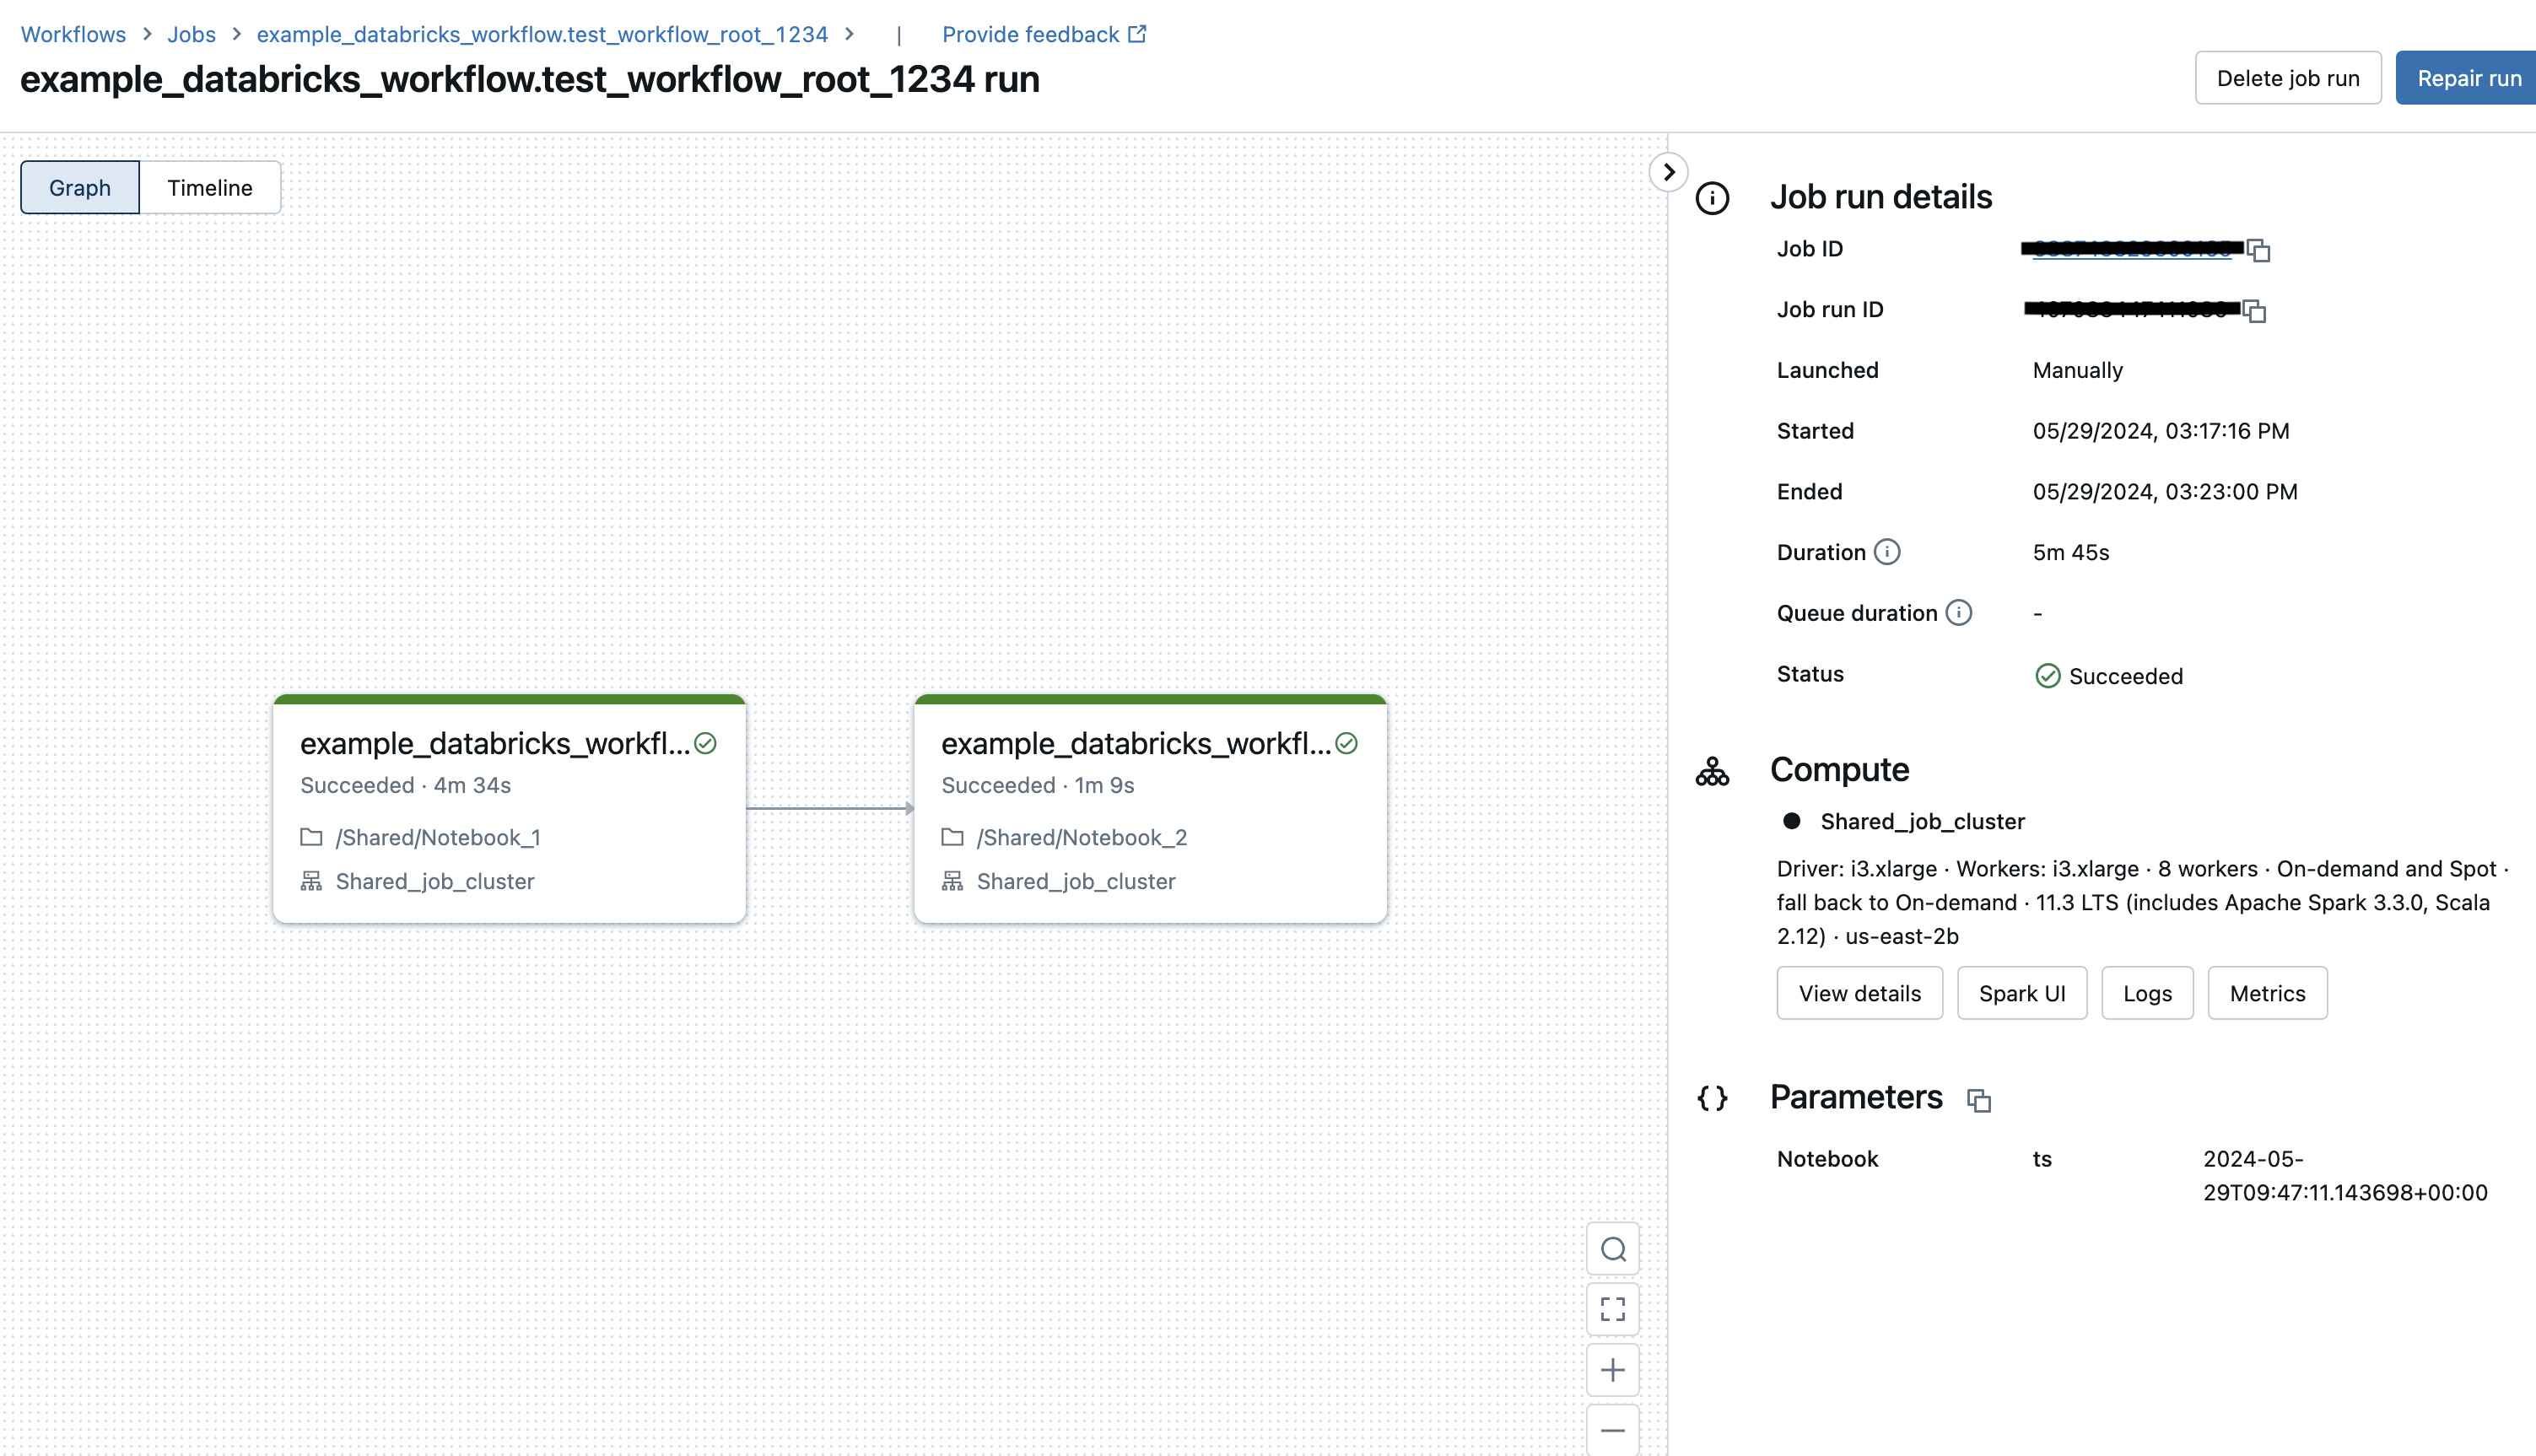
Task: Click the zoom out button on graph canvas
Action: coord(1611,1430)
